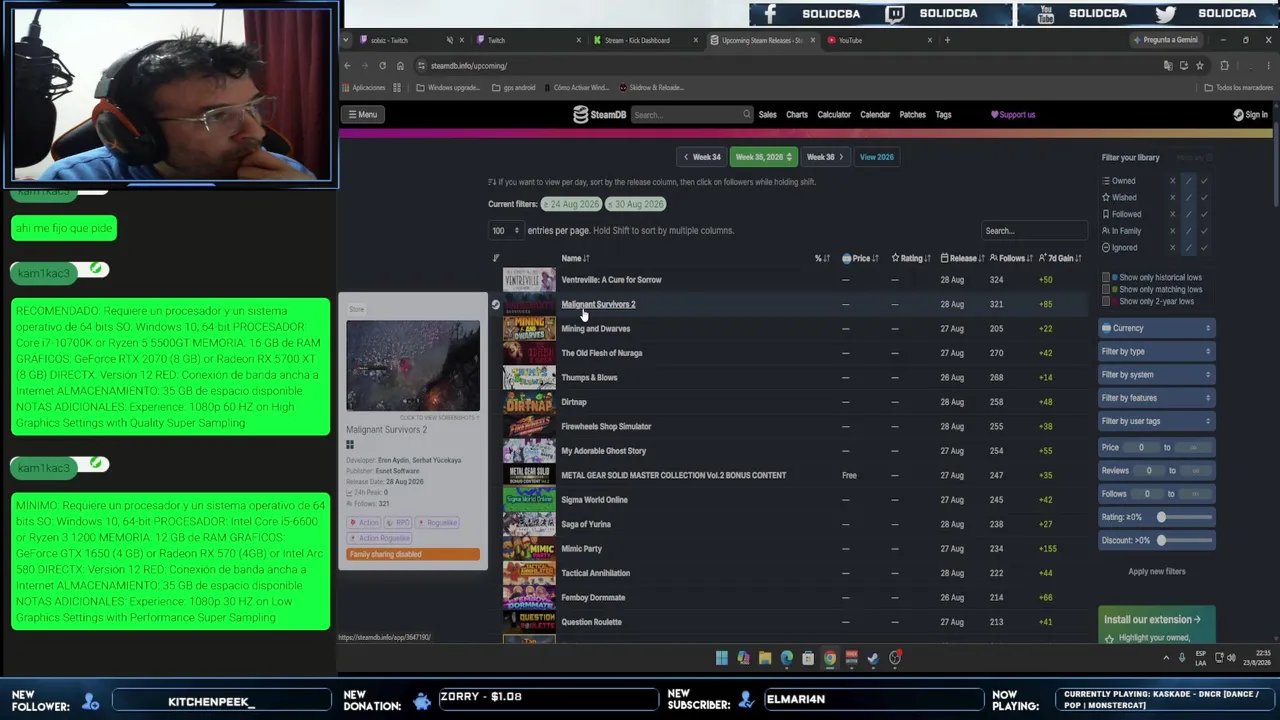Include only Wished games with the check toggle
Image resolution: width=1280 pixels, height=720 pixels.
coord(1205,198)
